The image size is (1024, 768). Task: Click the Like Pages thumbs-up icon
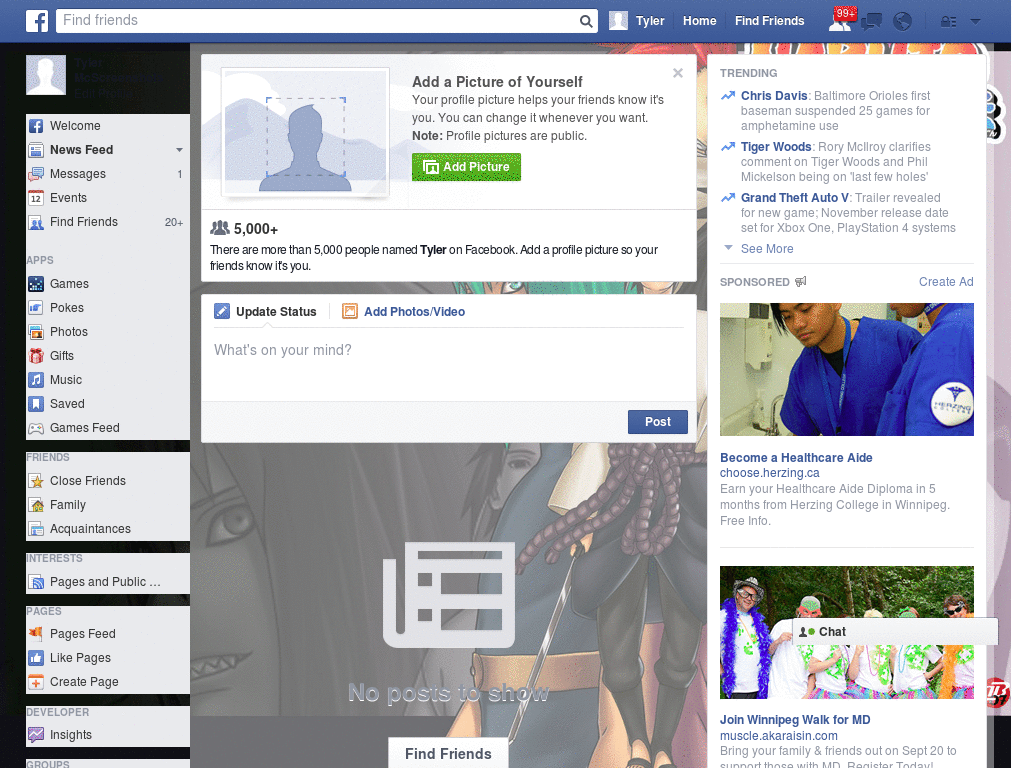(36, 658)
